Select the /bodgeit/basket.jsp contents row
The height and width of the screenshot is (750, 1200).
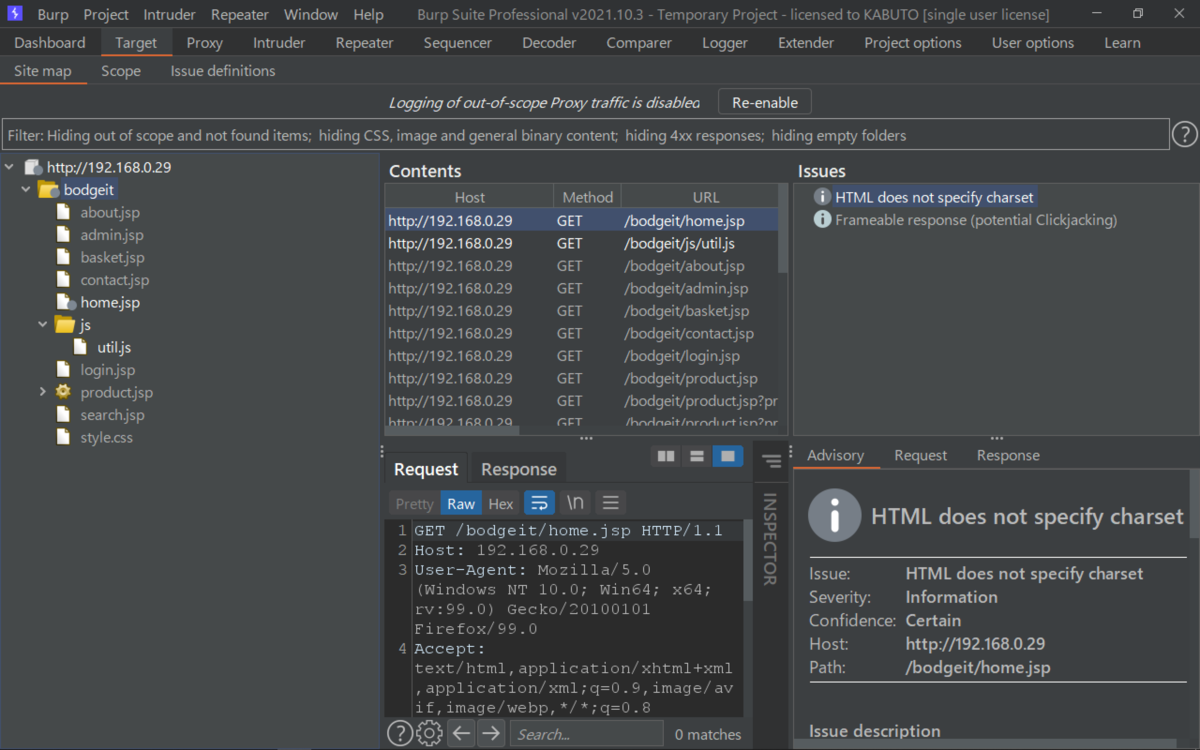click(582, 311)
